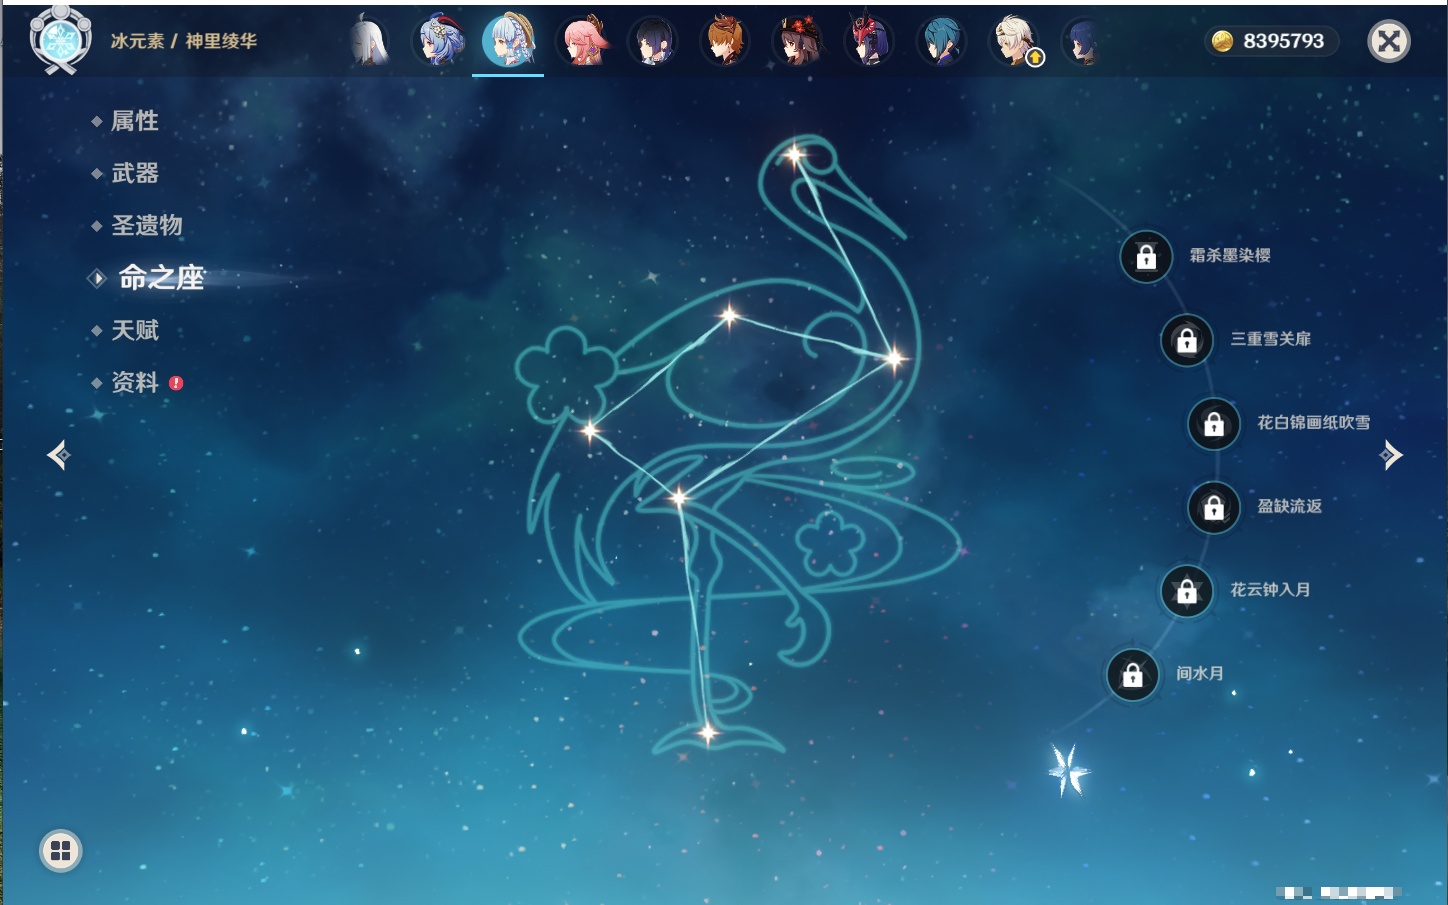1448x905 pixels.
Task: Select the locked constellation 三重雪关扉
Action: tap(1187, 341)
